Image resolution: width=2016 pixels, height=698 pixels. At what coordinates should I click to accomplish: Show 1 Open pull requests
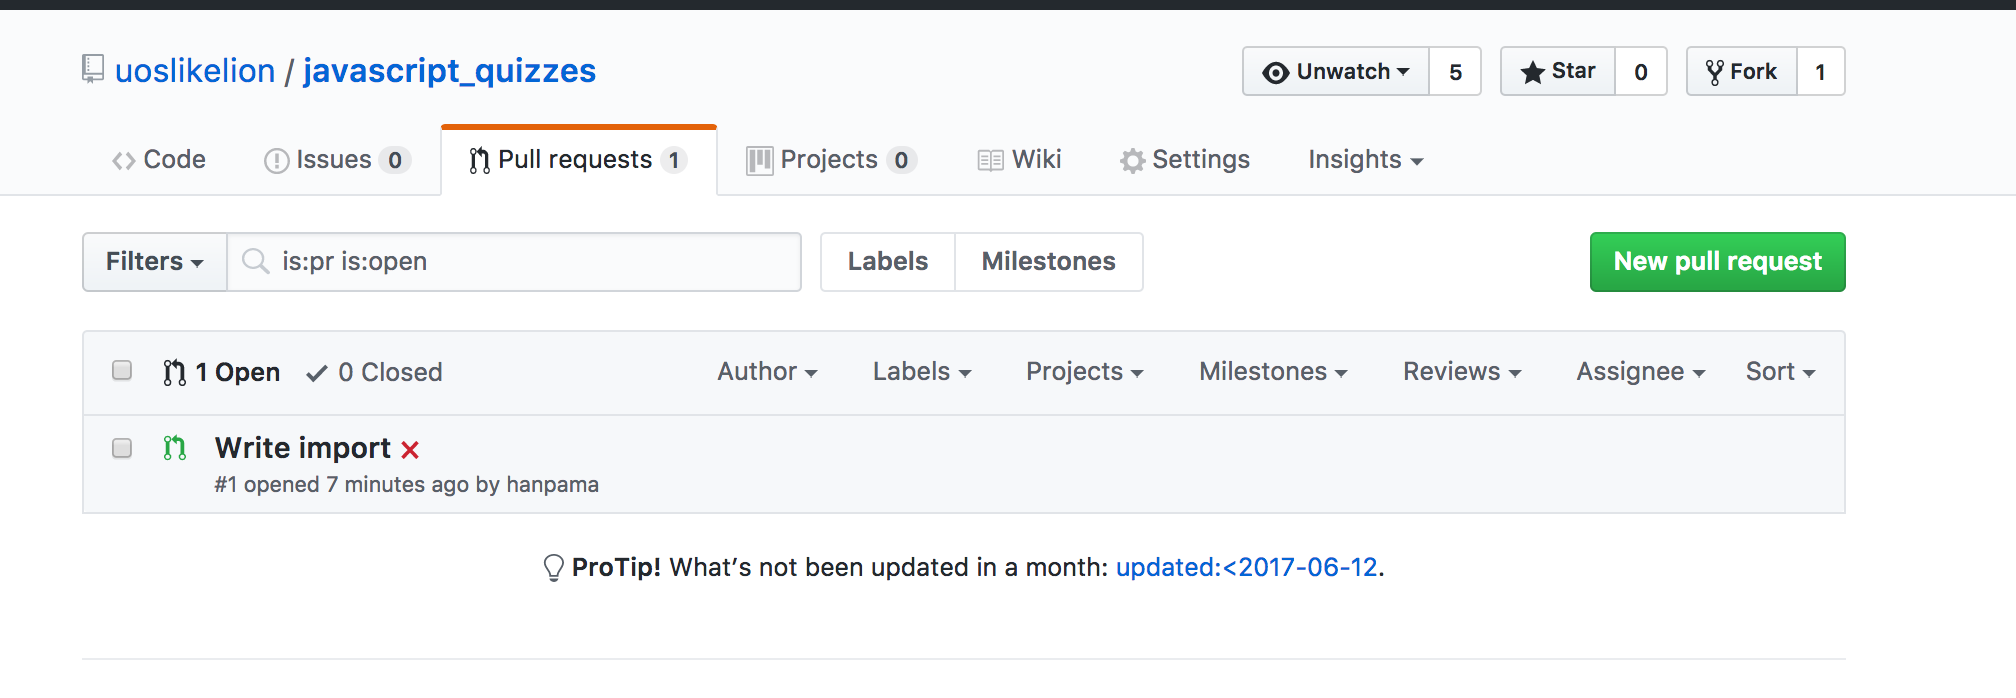pos(222,372)
